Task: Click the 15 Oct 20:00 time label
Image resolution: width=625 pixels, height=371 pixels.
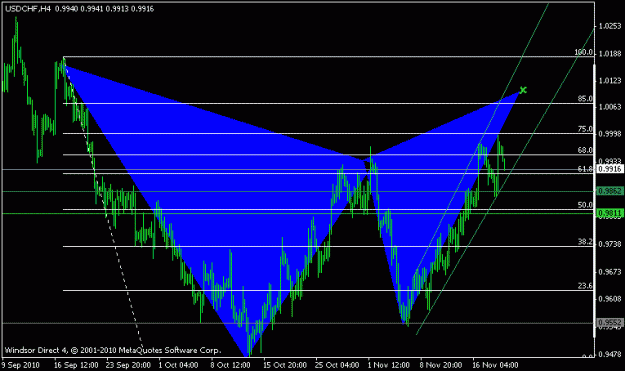Action: pyautogui.click(x=285, y=365)
